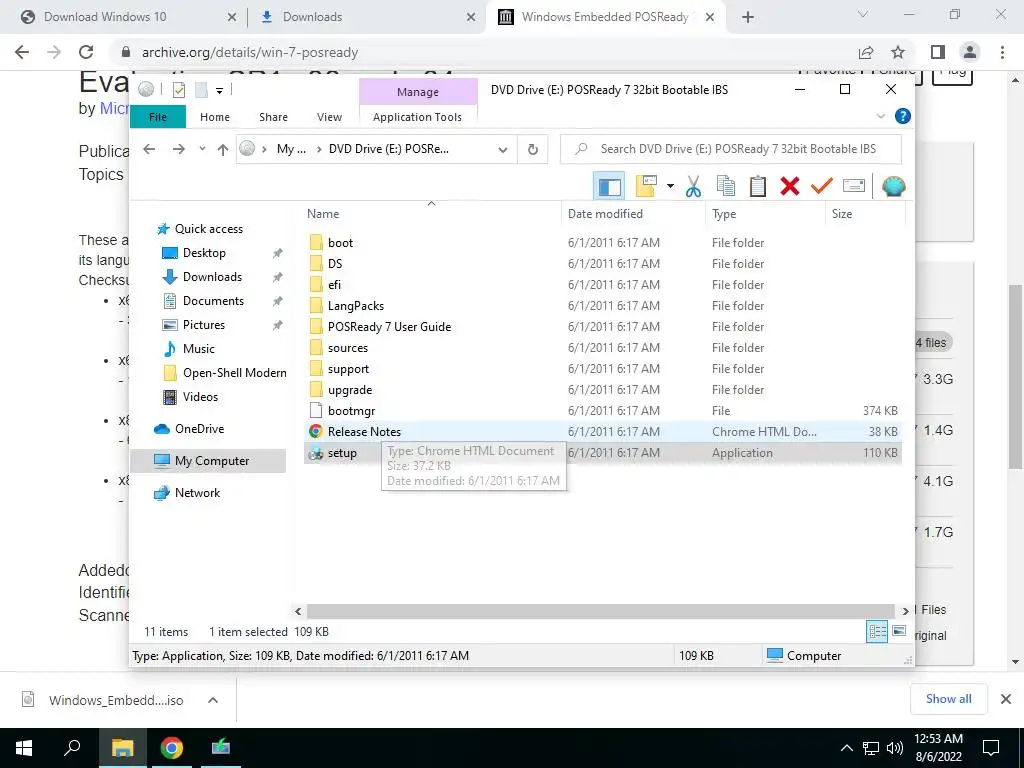Open the dropdown arrow beside the folder view icon

point(670,187)
